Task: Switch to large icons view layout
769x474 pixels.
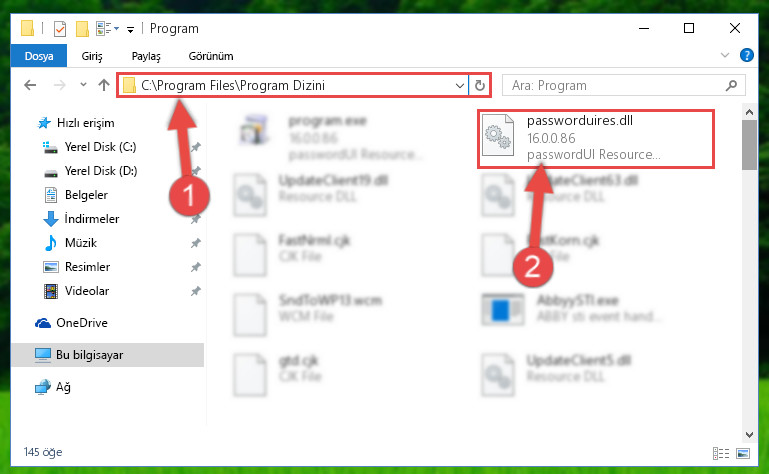Action: [743, 453]
